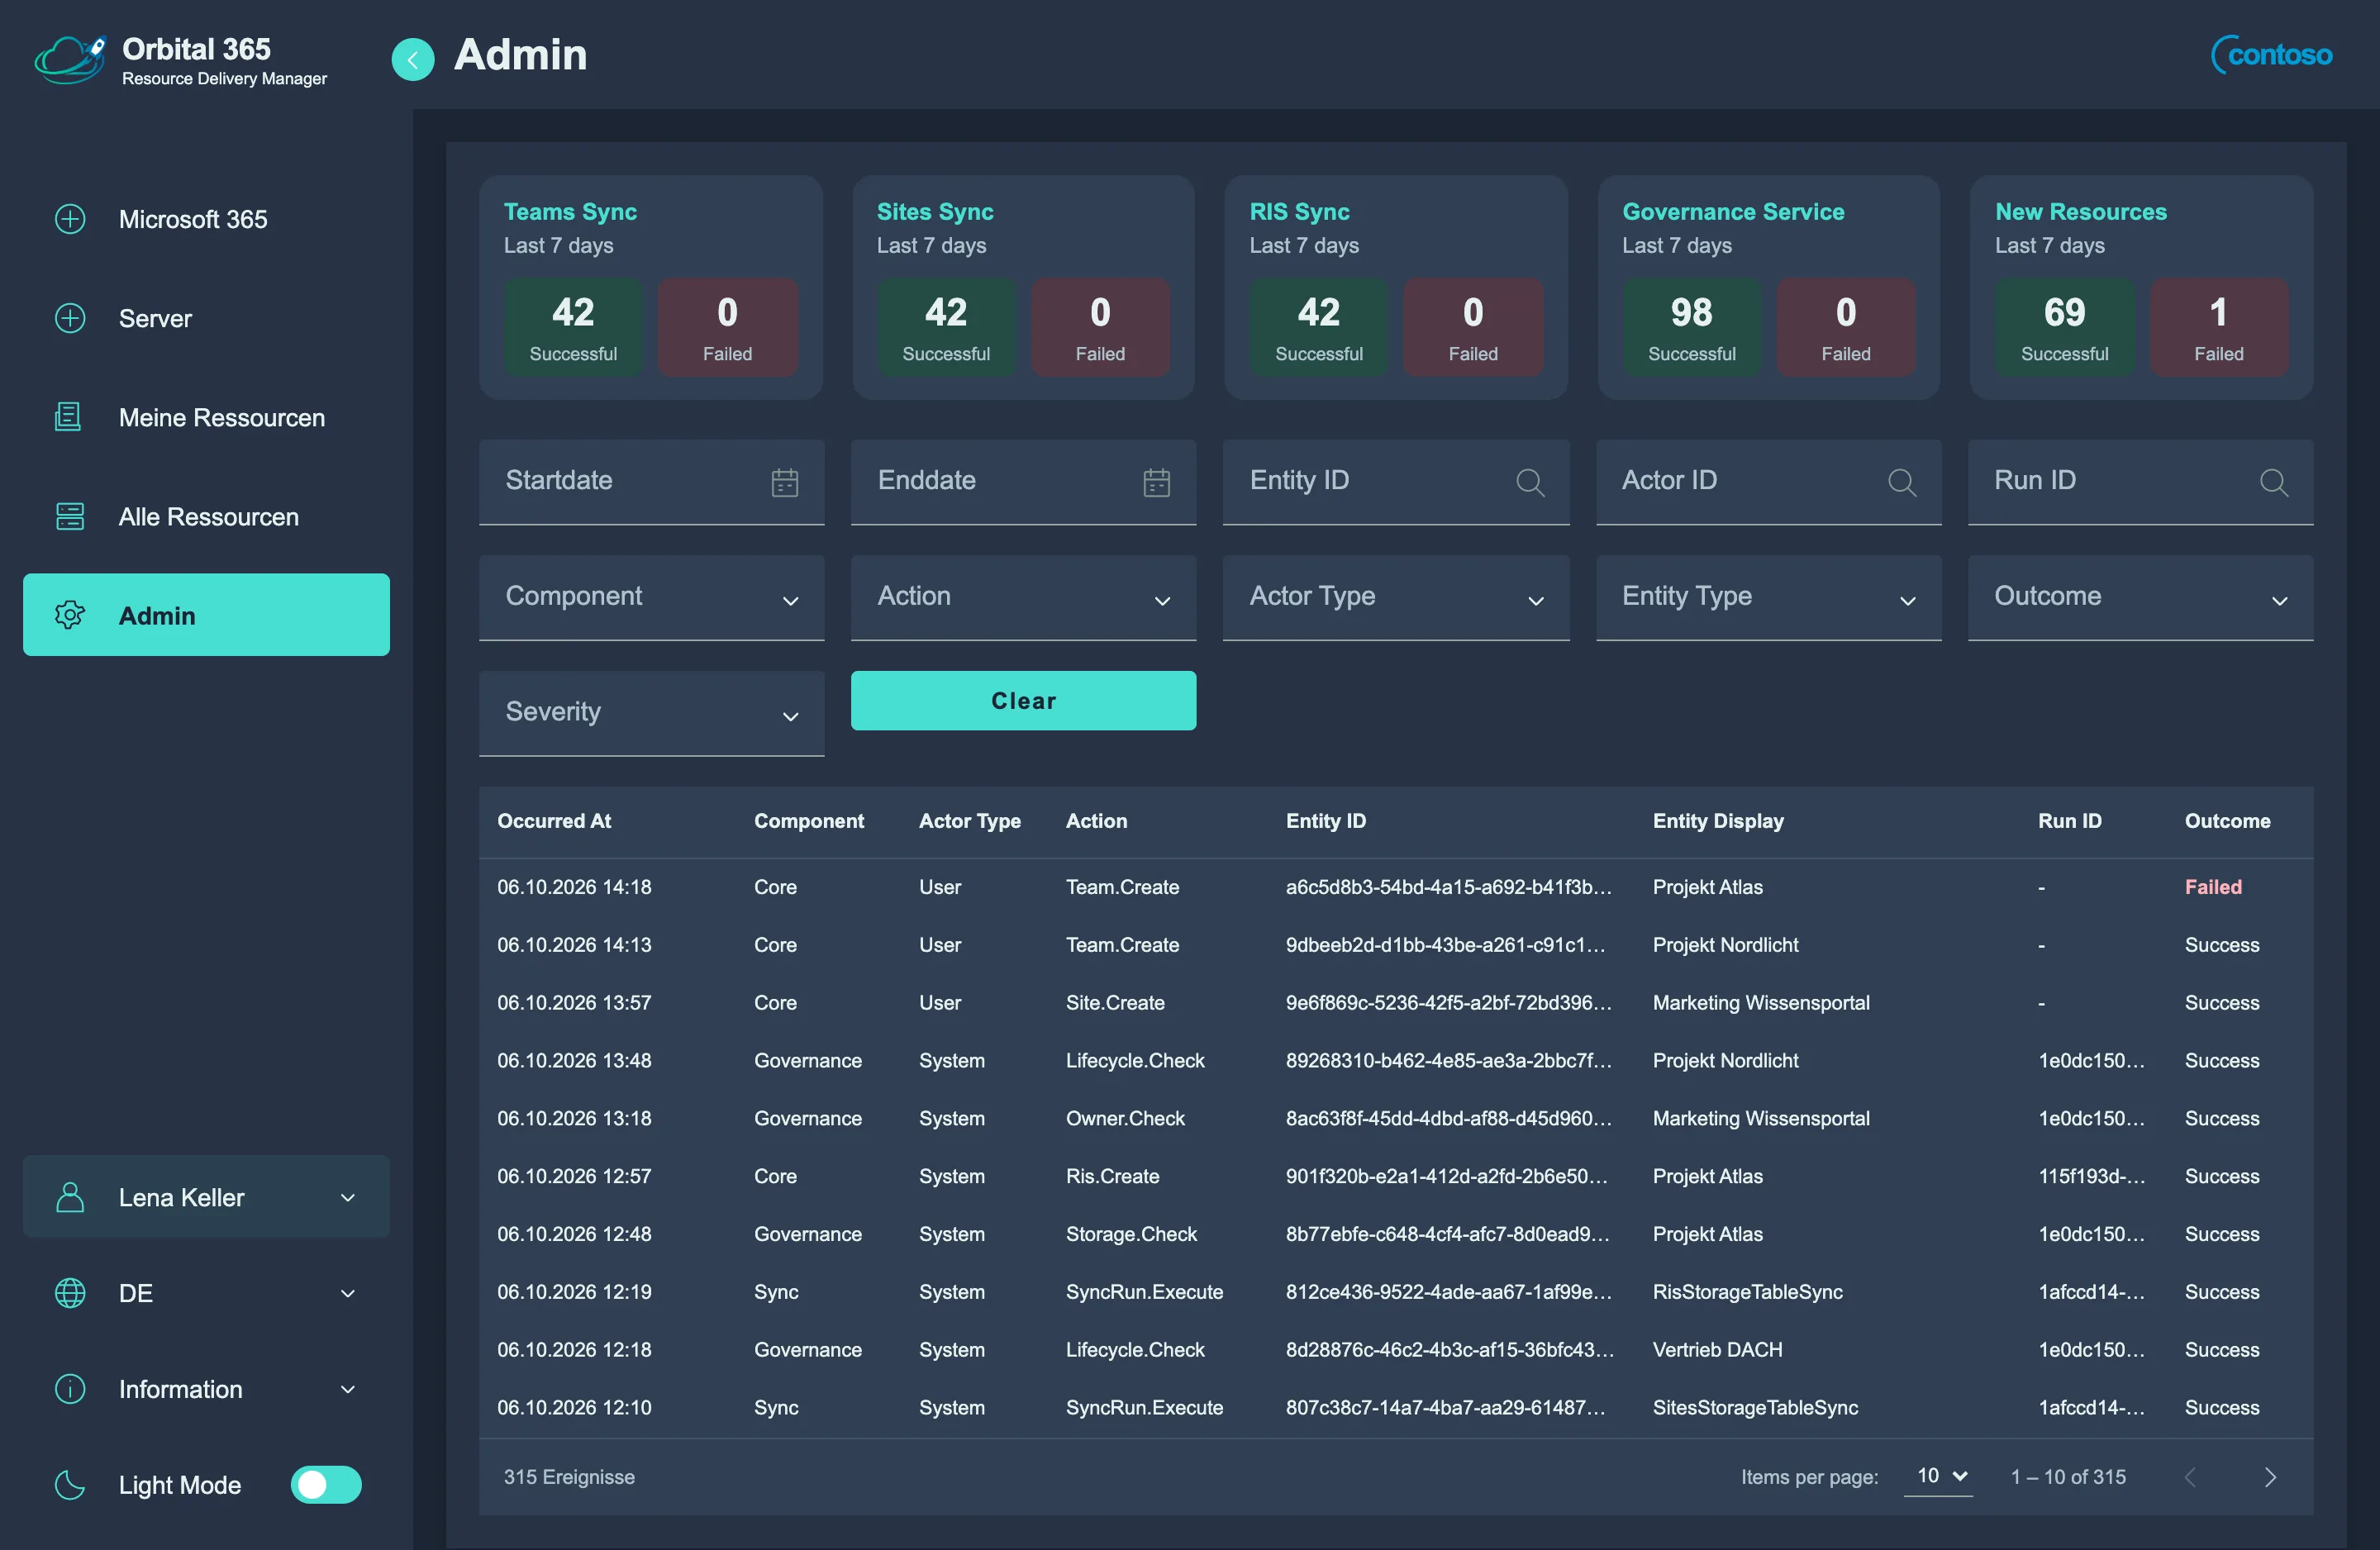Click the Run ID search magnifier icon

click(x=2273, y=483)
